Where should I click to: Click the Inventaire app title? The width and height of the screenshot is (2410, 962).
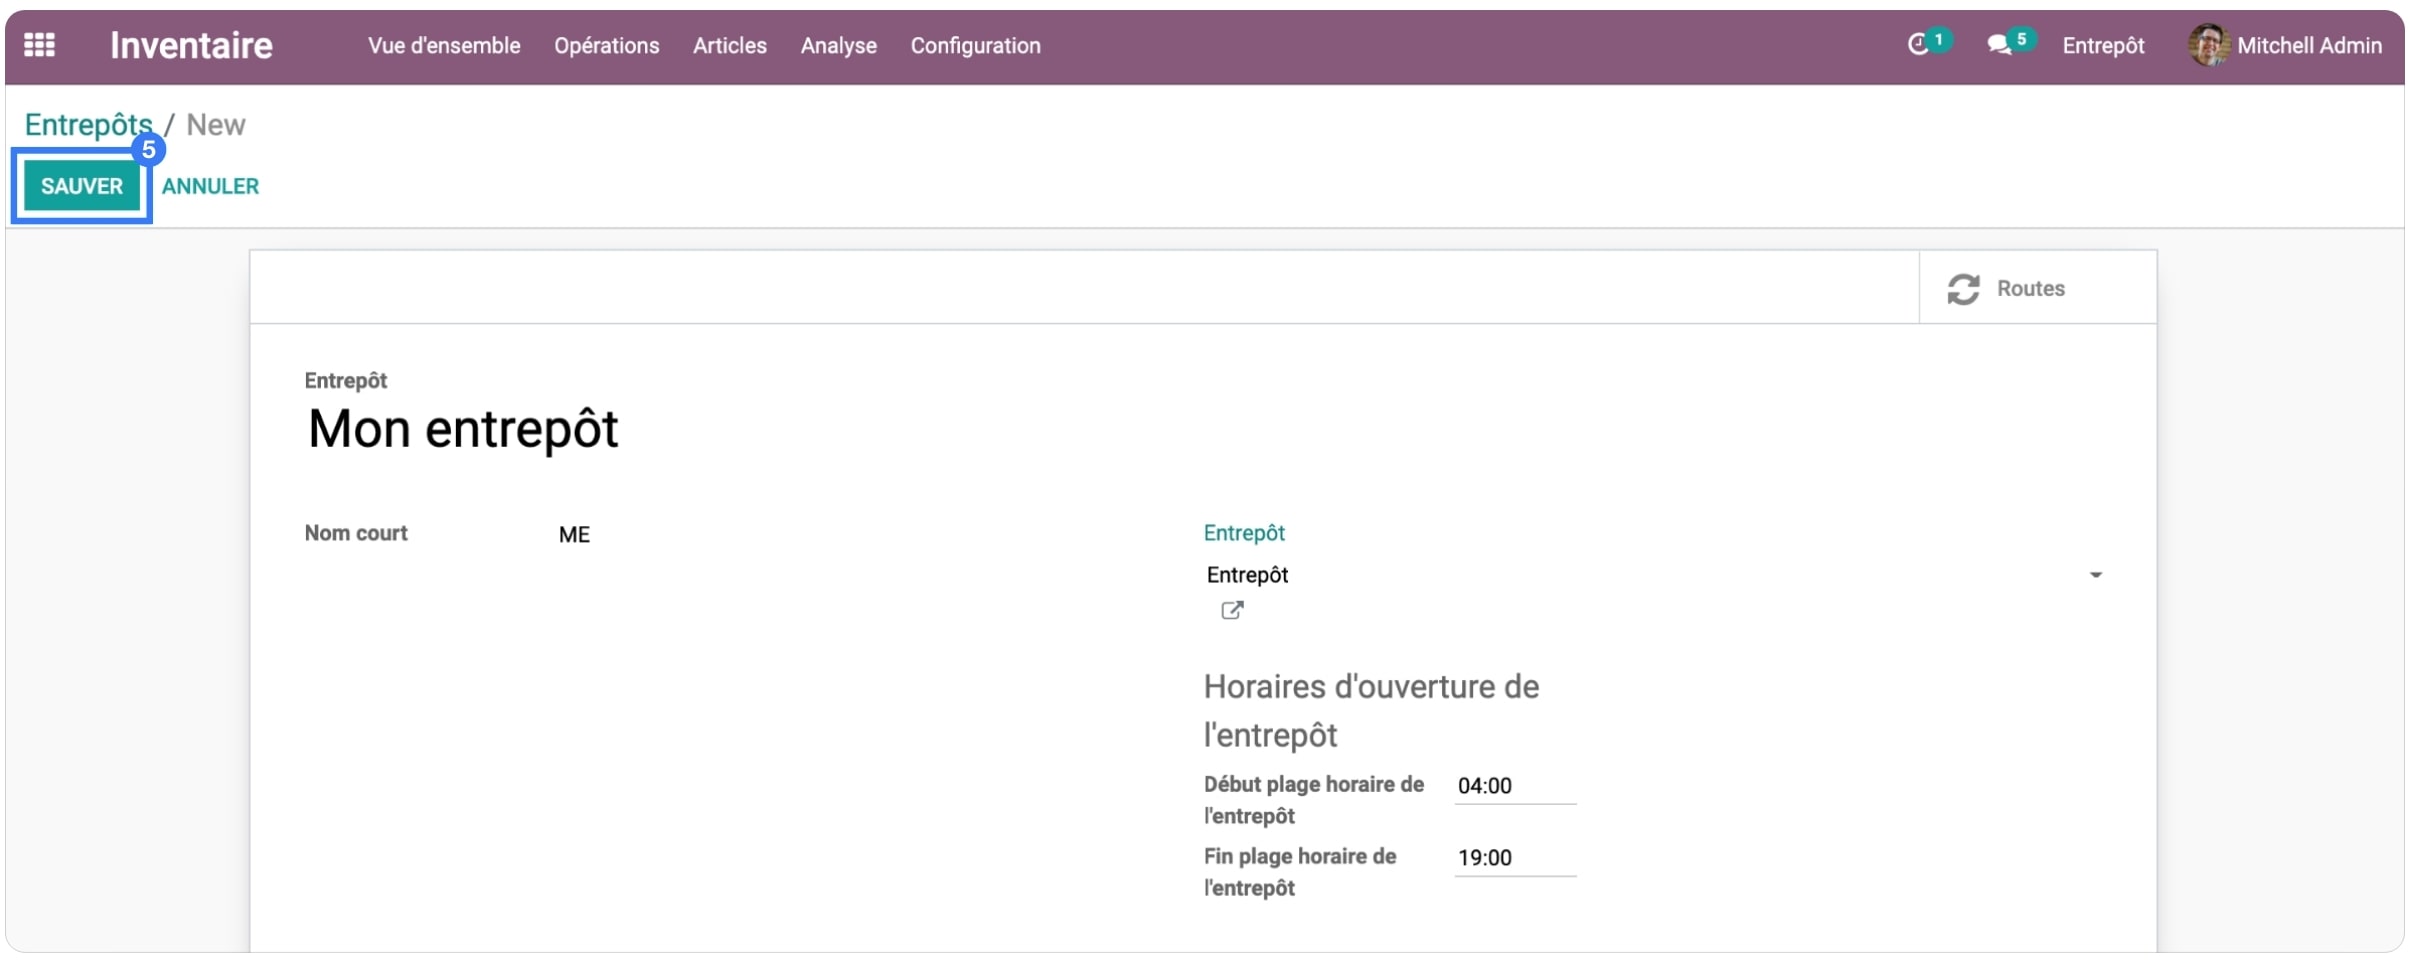click(191, 45)
